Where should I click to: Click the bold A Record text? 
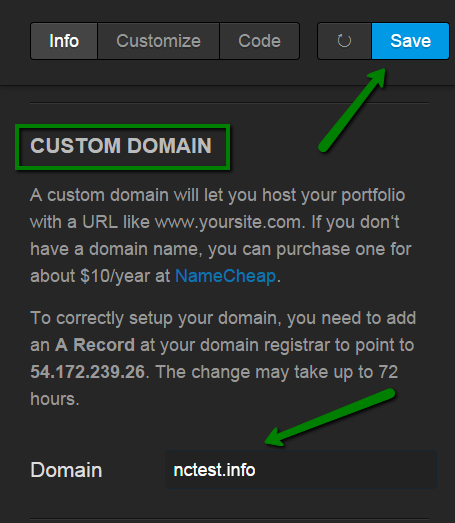[x=95, y=345]
